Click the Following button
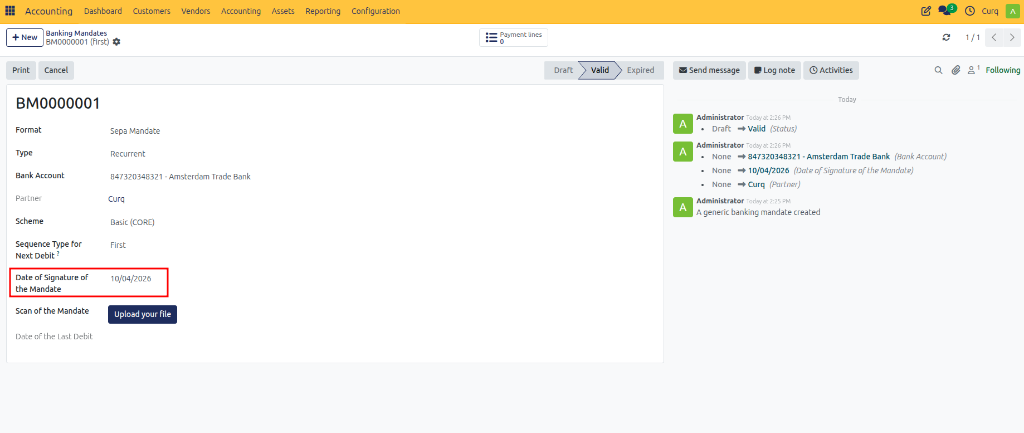Viewport: 1024px width, 433px height. (1002, 71)
